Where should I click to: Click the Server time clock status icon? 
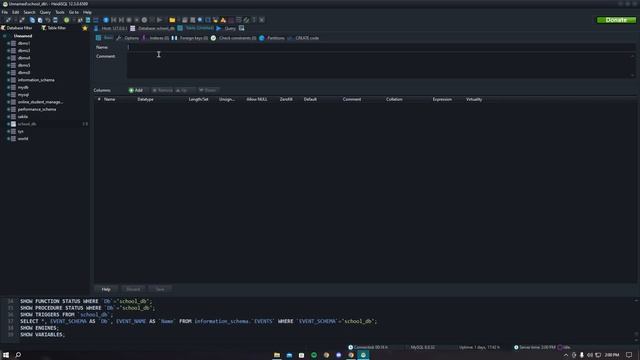[x=516, y=347]
